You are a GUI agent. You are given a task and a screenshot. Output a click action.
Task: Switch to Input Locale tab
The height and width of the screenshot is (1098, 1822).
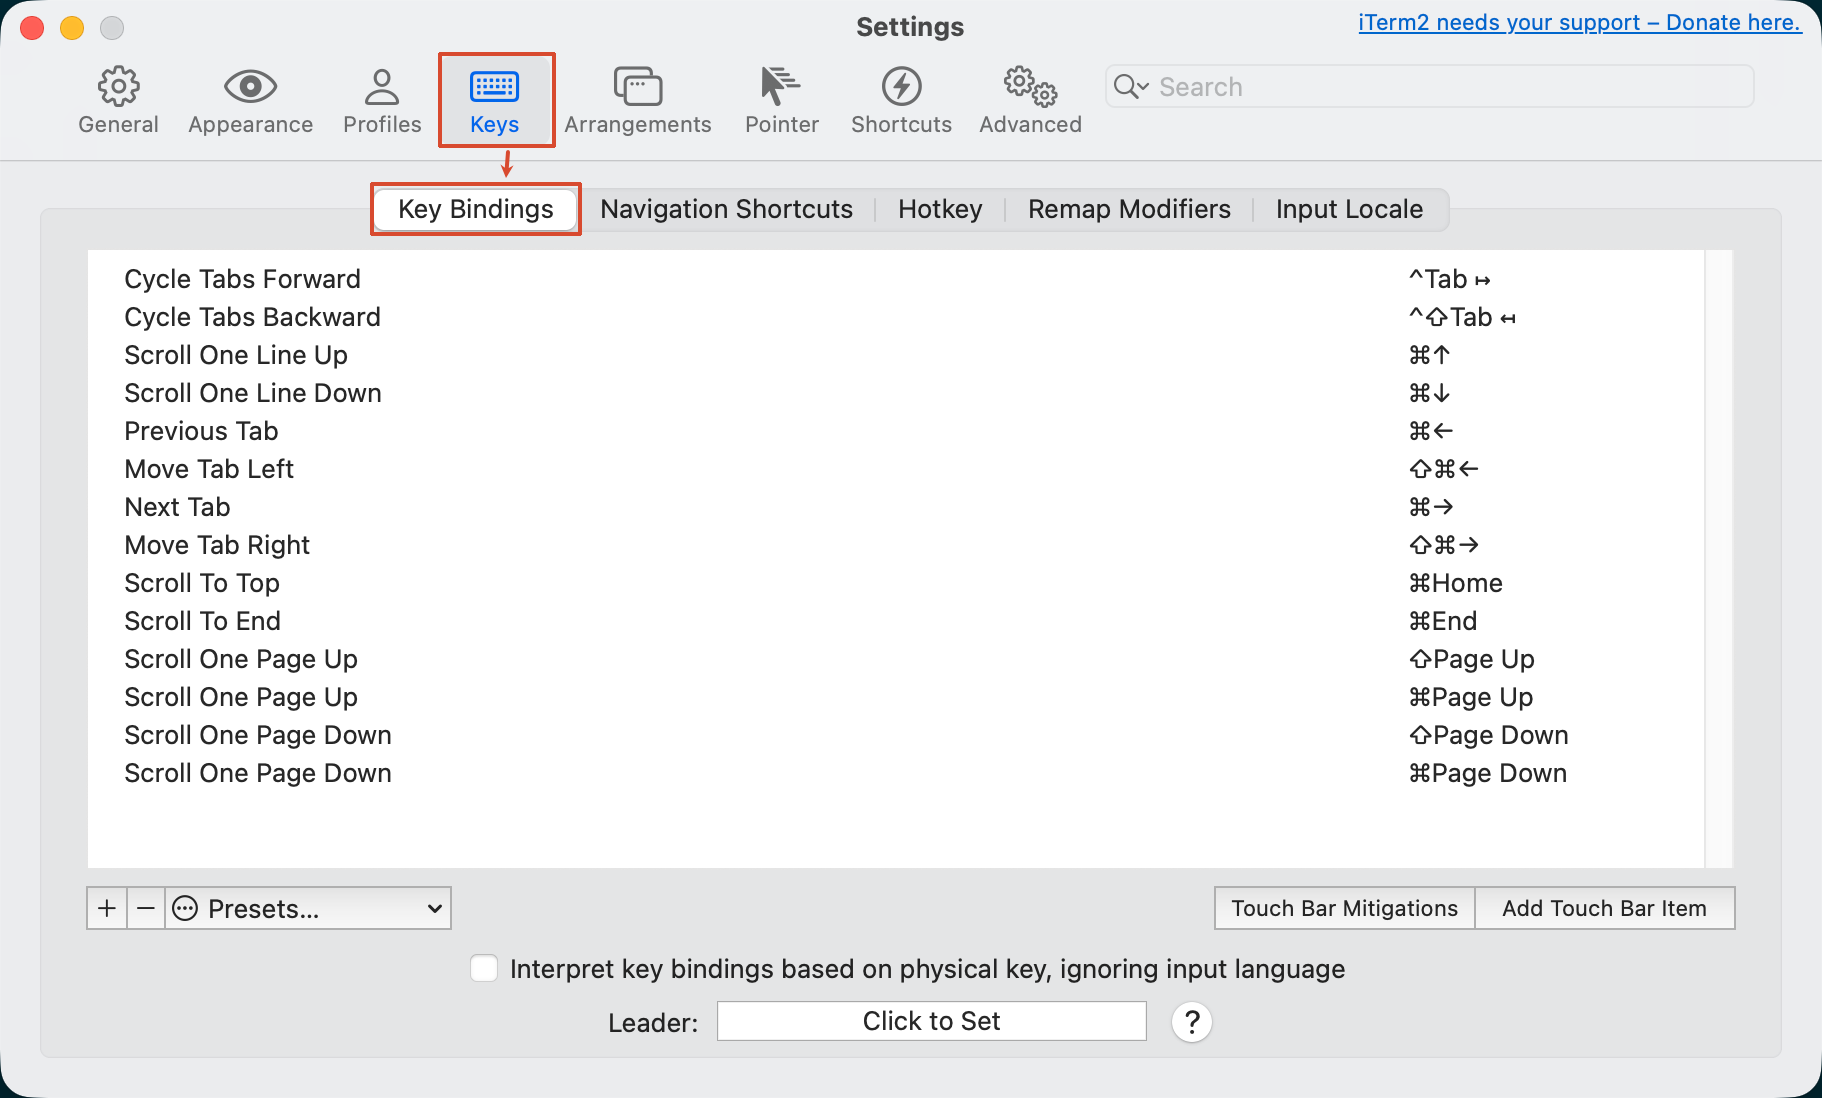[x=1349, y=209]
